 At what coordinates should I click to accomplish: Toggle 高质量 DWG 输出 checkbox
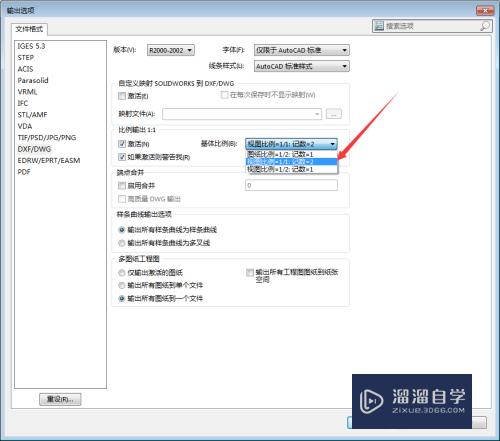click(x=122, y=199)
